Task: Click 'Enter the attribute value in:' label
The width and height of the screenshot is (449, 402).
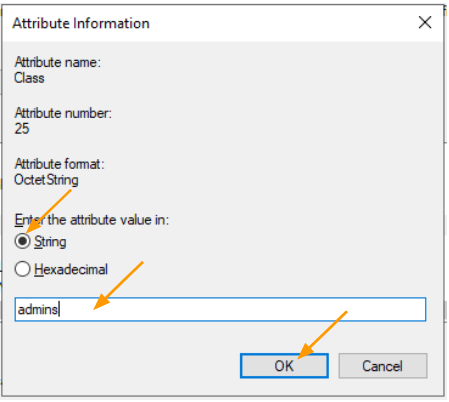Action: [92, 220]
